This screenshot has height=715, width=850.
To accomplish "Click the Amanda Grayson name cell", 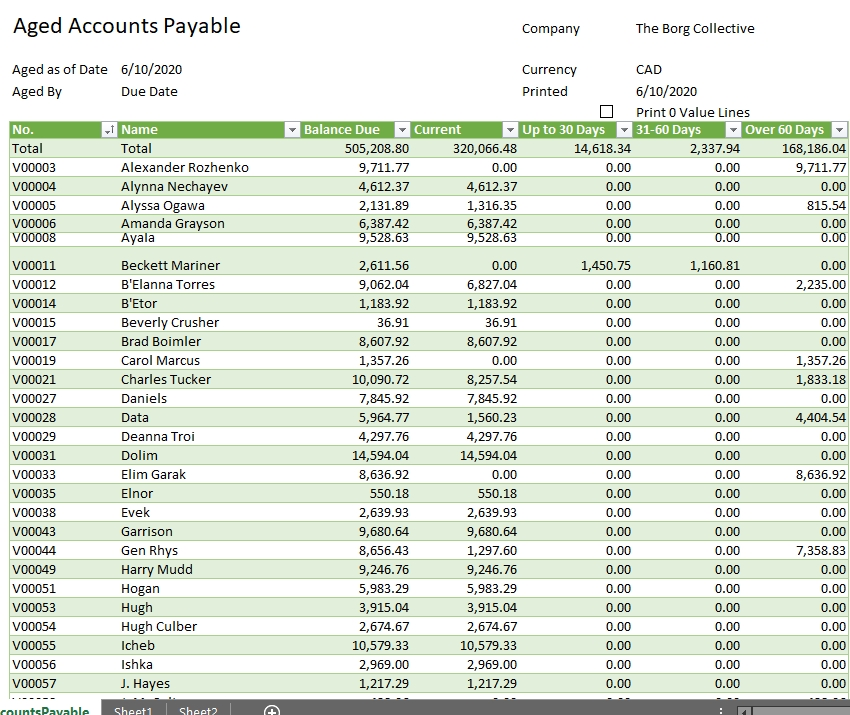I will (x=173, y=223).
